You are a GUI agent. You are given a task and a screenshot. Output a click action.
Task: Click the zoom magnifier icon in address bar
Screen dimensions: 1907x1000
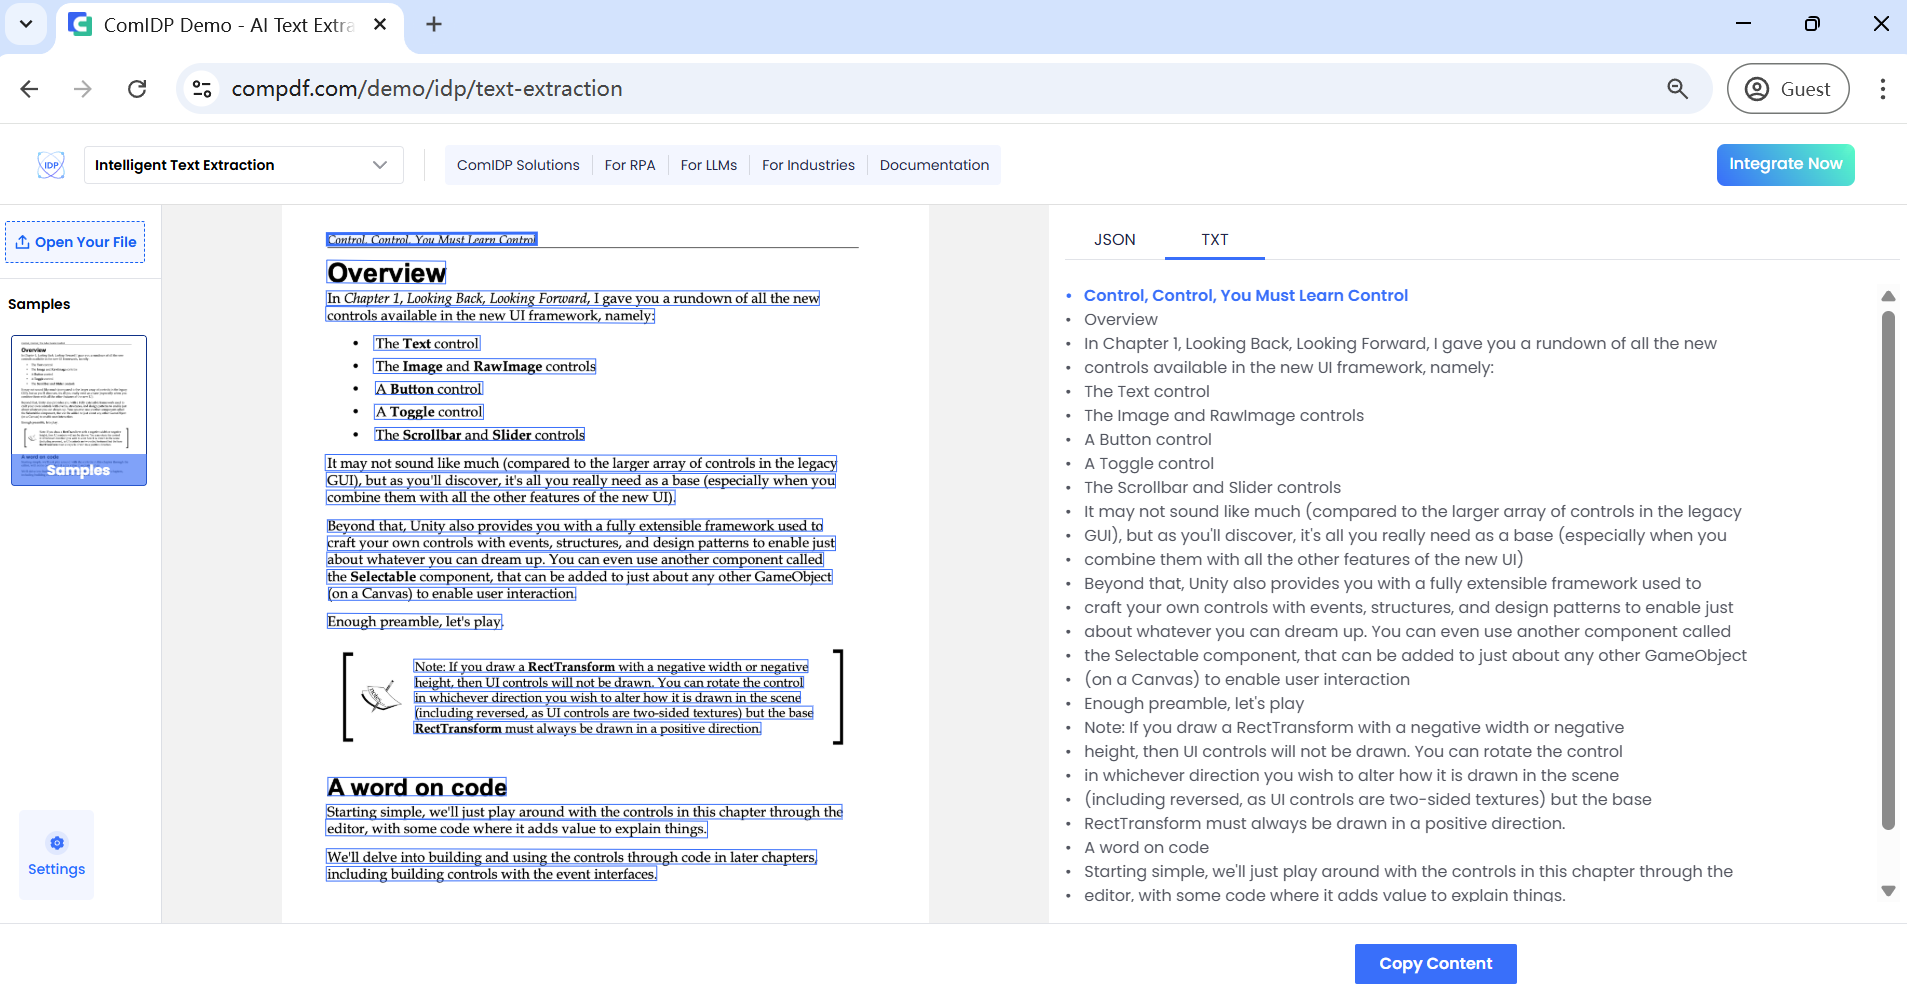pos(1677,89)
